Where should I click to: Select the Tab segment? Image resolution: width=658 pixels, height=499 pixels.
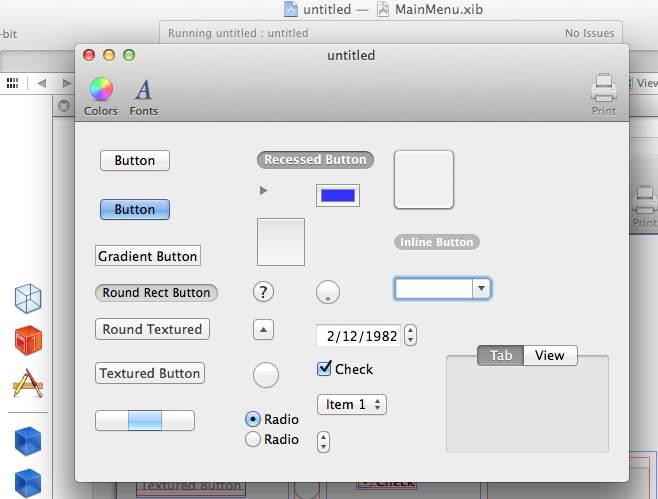501,356
